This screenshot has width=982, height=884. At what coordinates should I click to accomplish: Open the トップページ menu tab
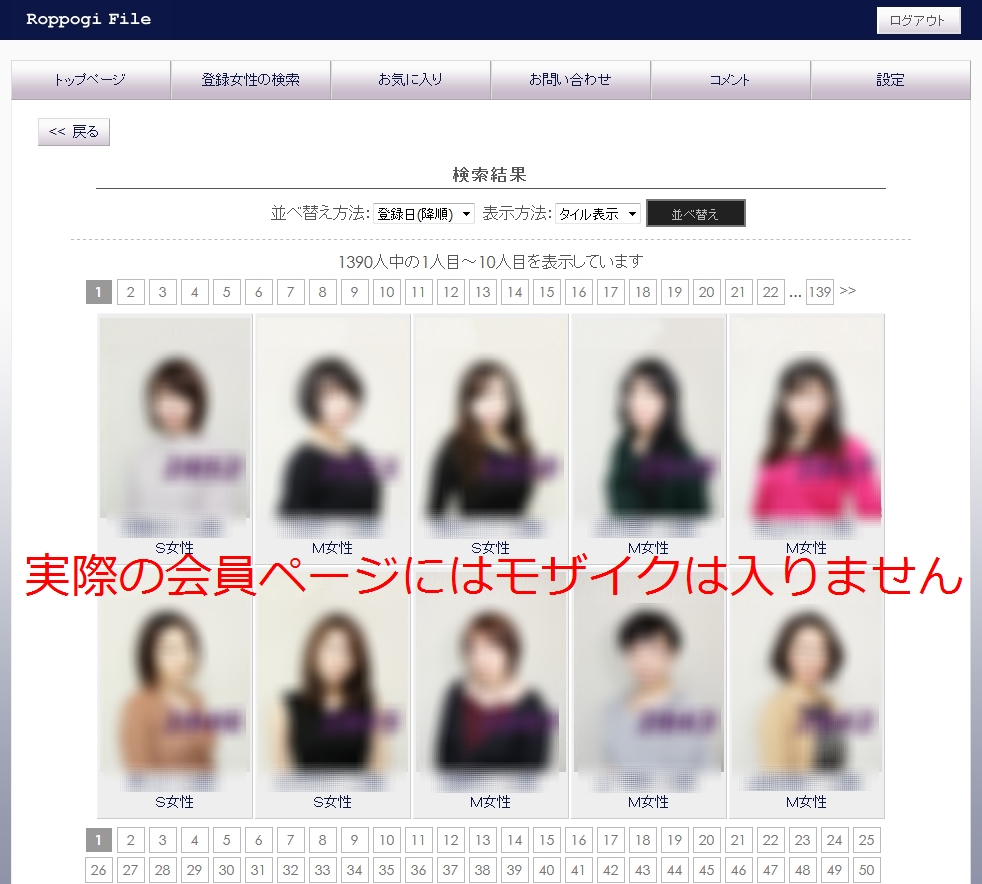[x=91, y=80]
